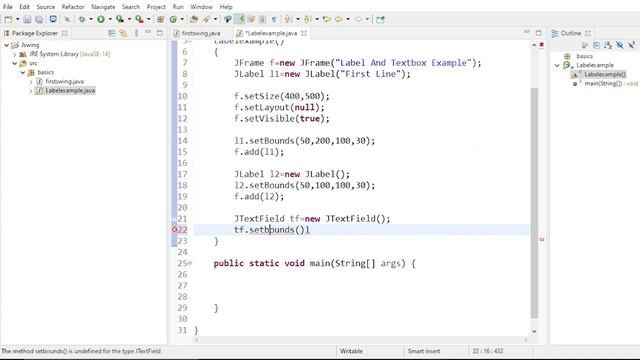Screen dimensions: 640x360
Task: Switch to the firstswing.java editor tab
Action: (201, 33)
